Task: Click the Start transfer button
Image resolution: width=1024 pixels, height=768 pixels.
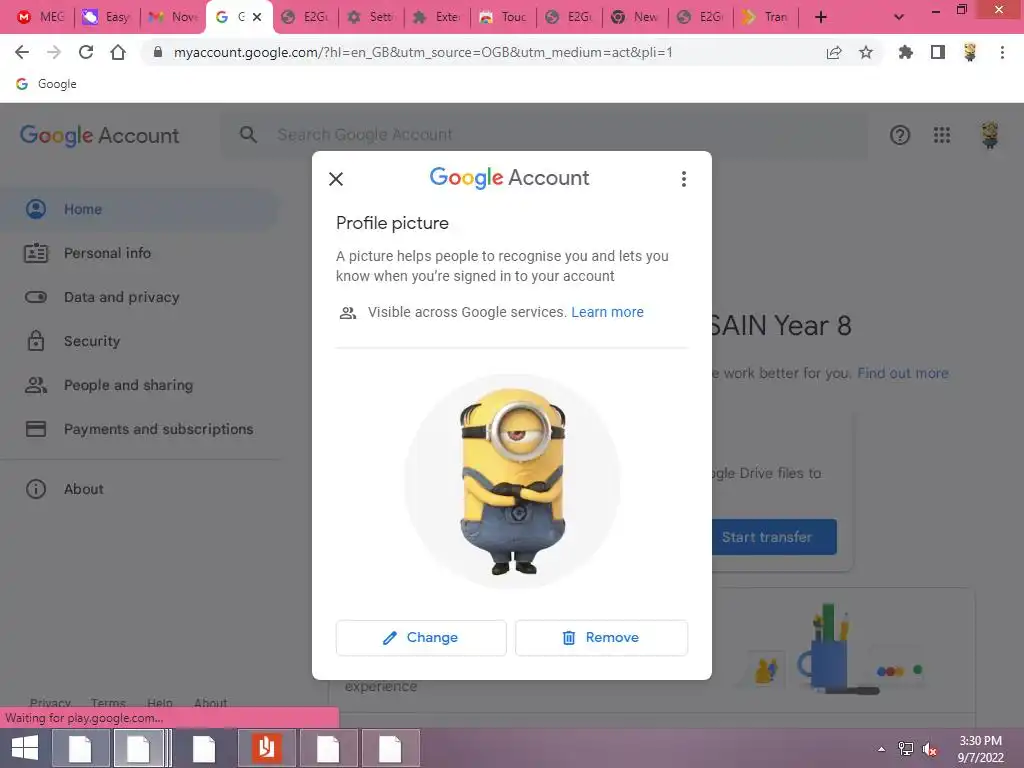Action: (774, 537)
